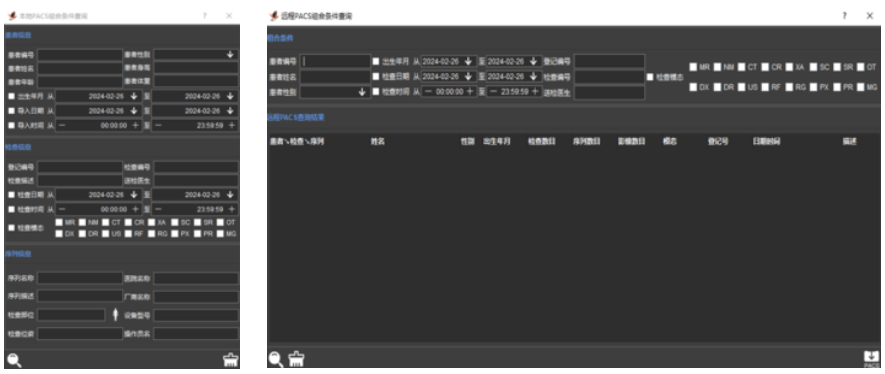
Task: Click the help question mark in local PACS window
Action: [205, 16]
